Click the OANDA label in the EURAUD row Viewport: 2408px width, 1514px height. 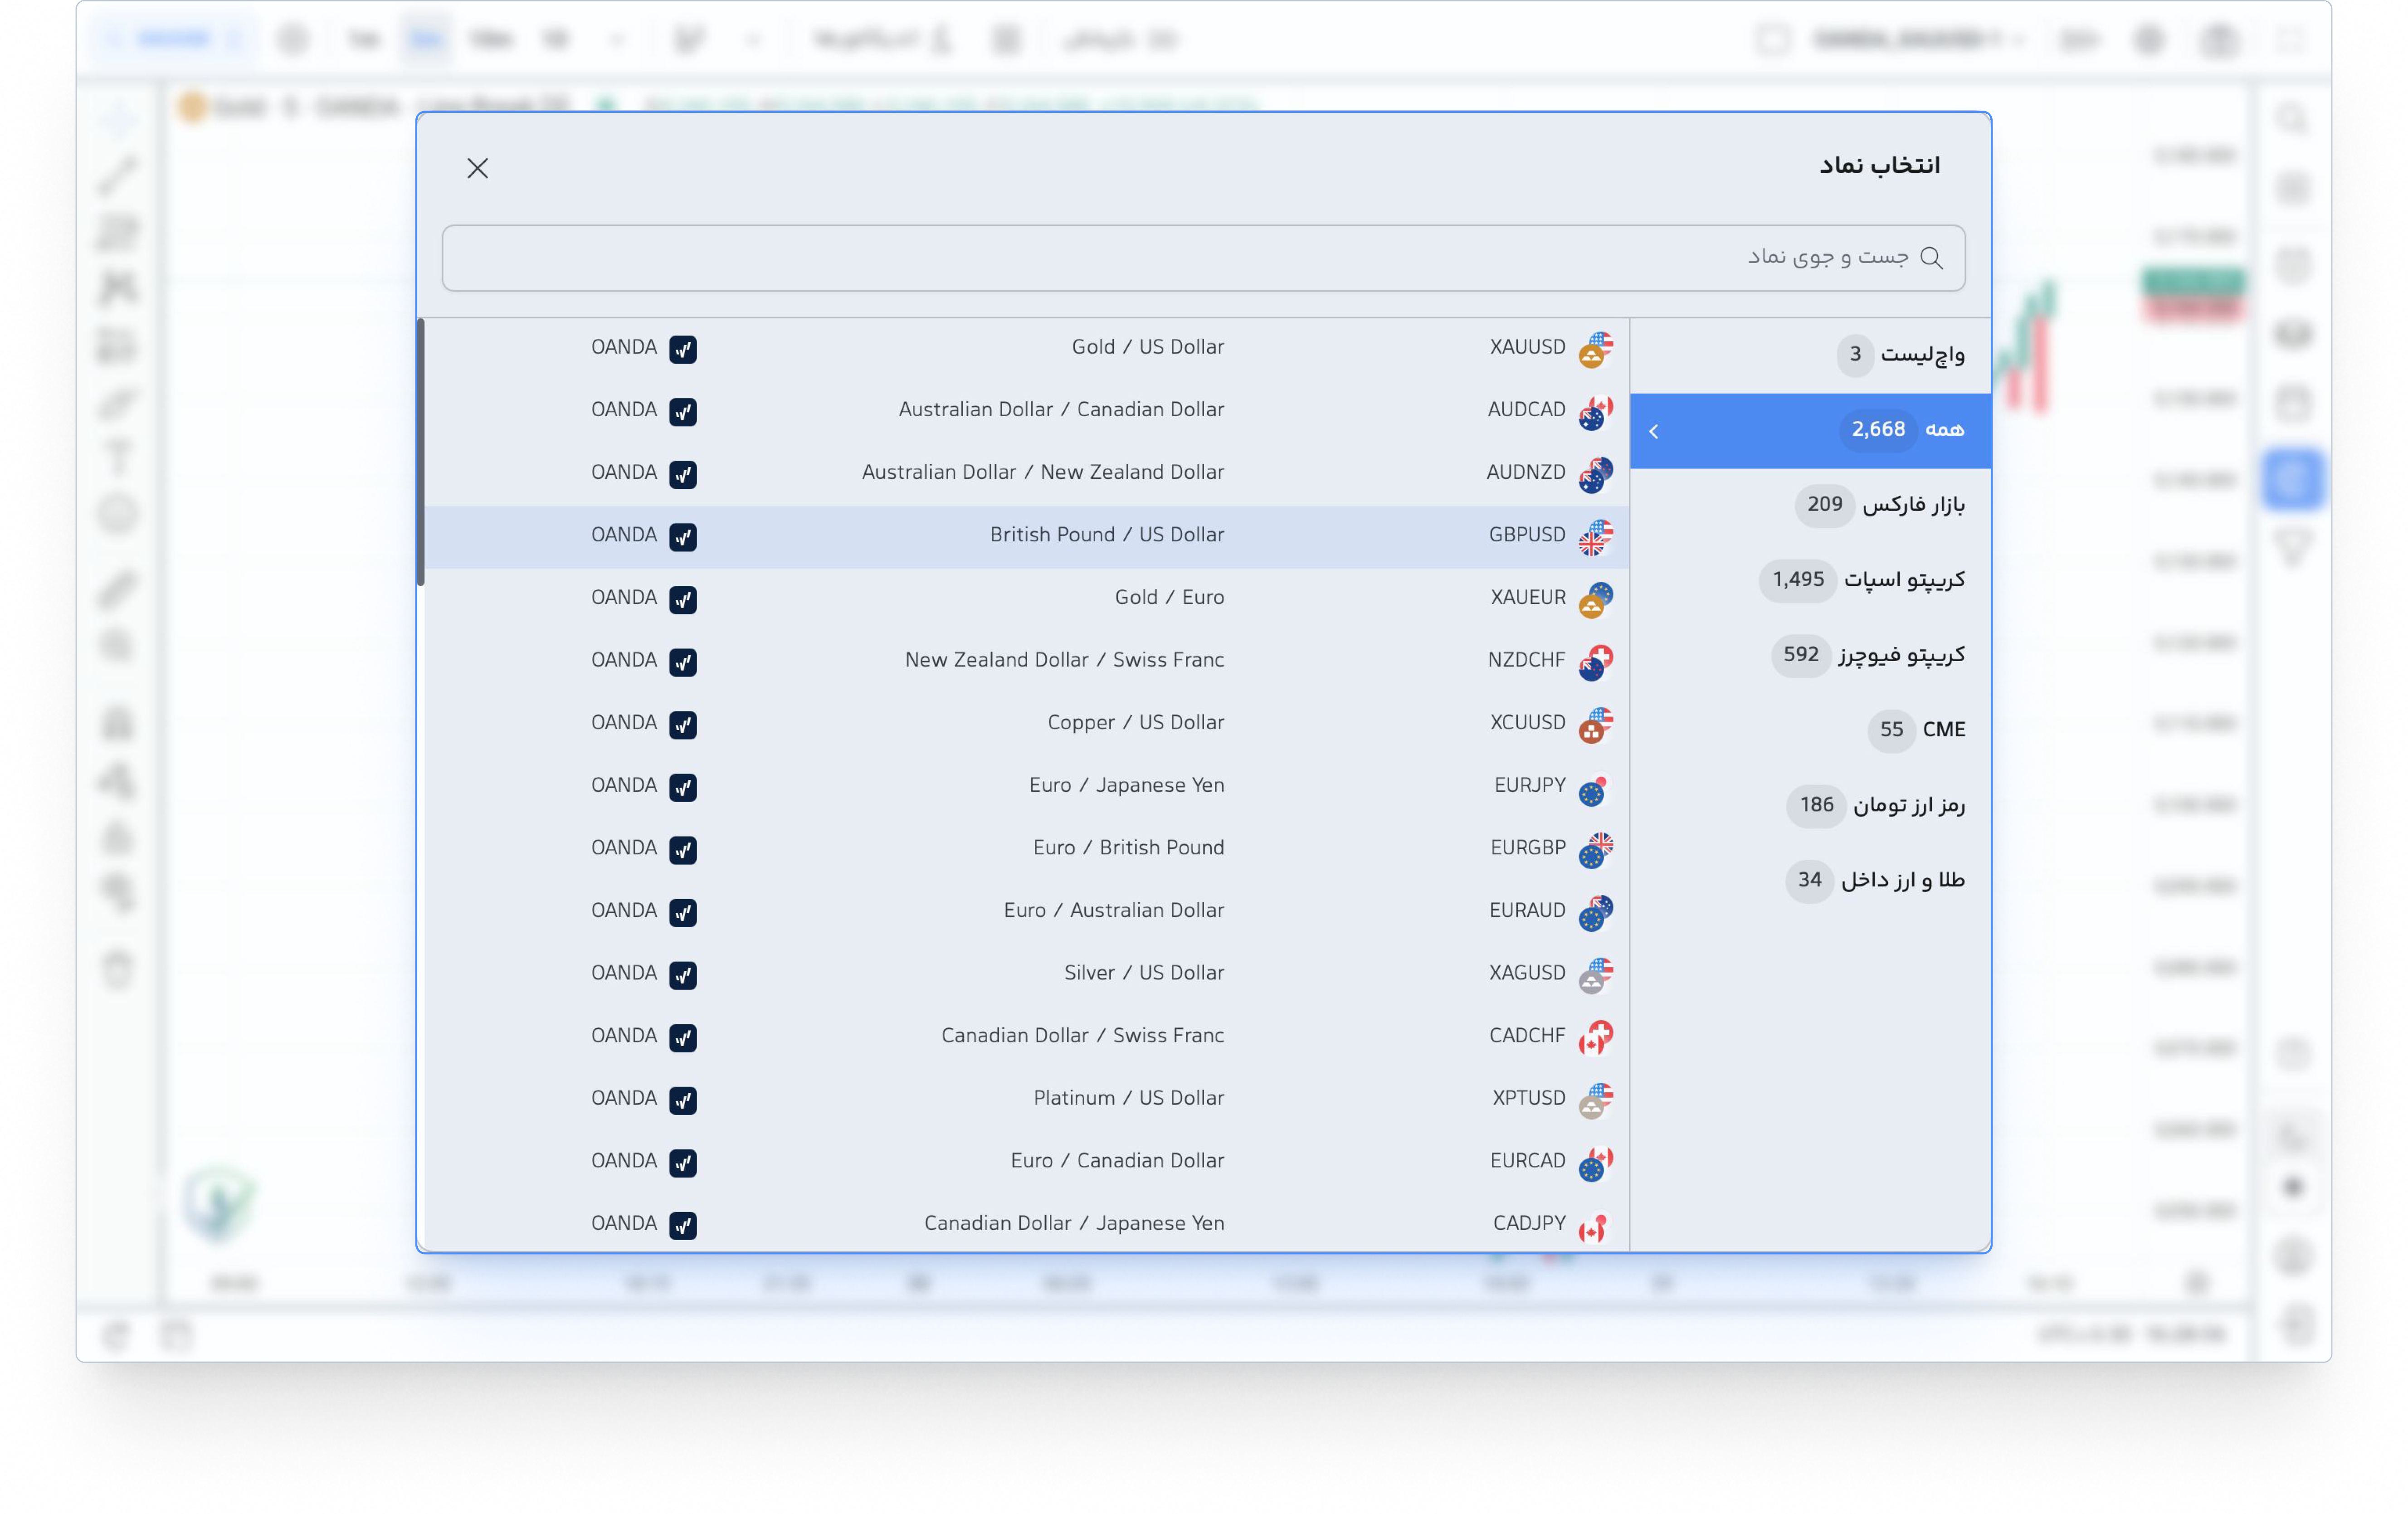coord(624,910)
